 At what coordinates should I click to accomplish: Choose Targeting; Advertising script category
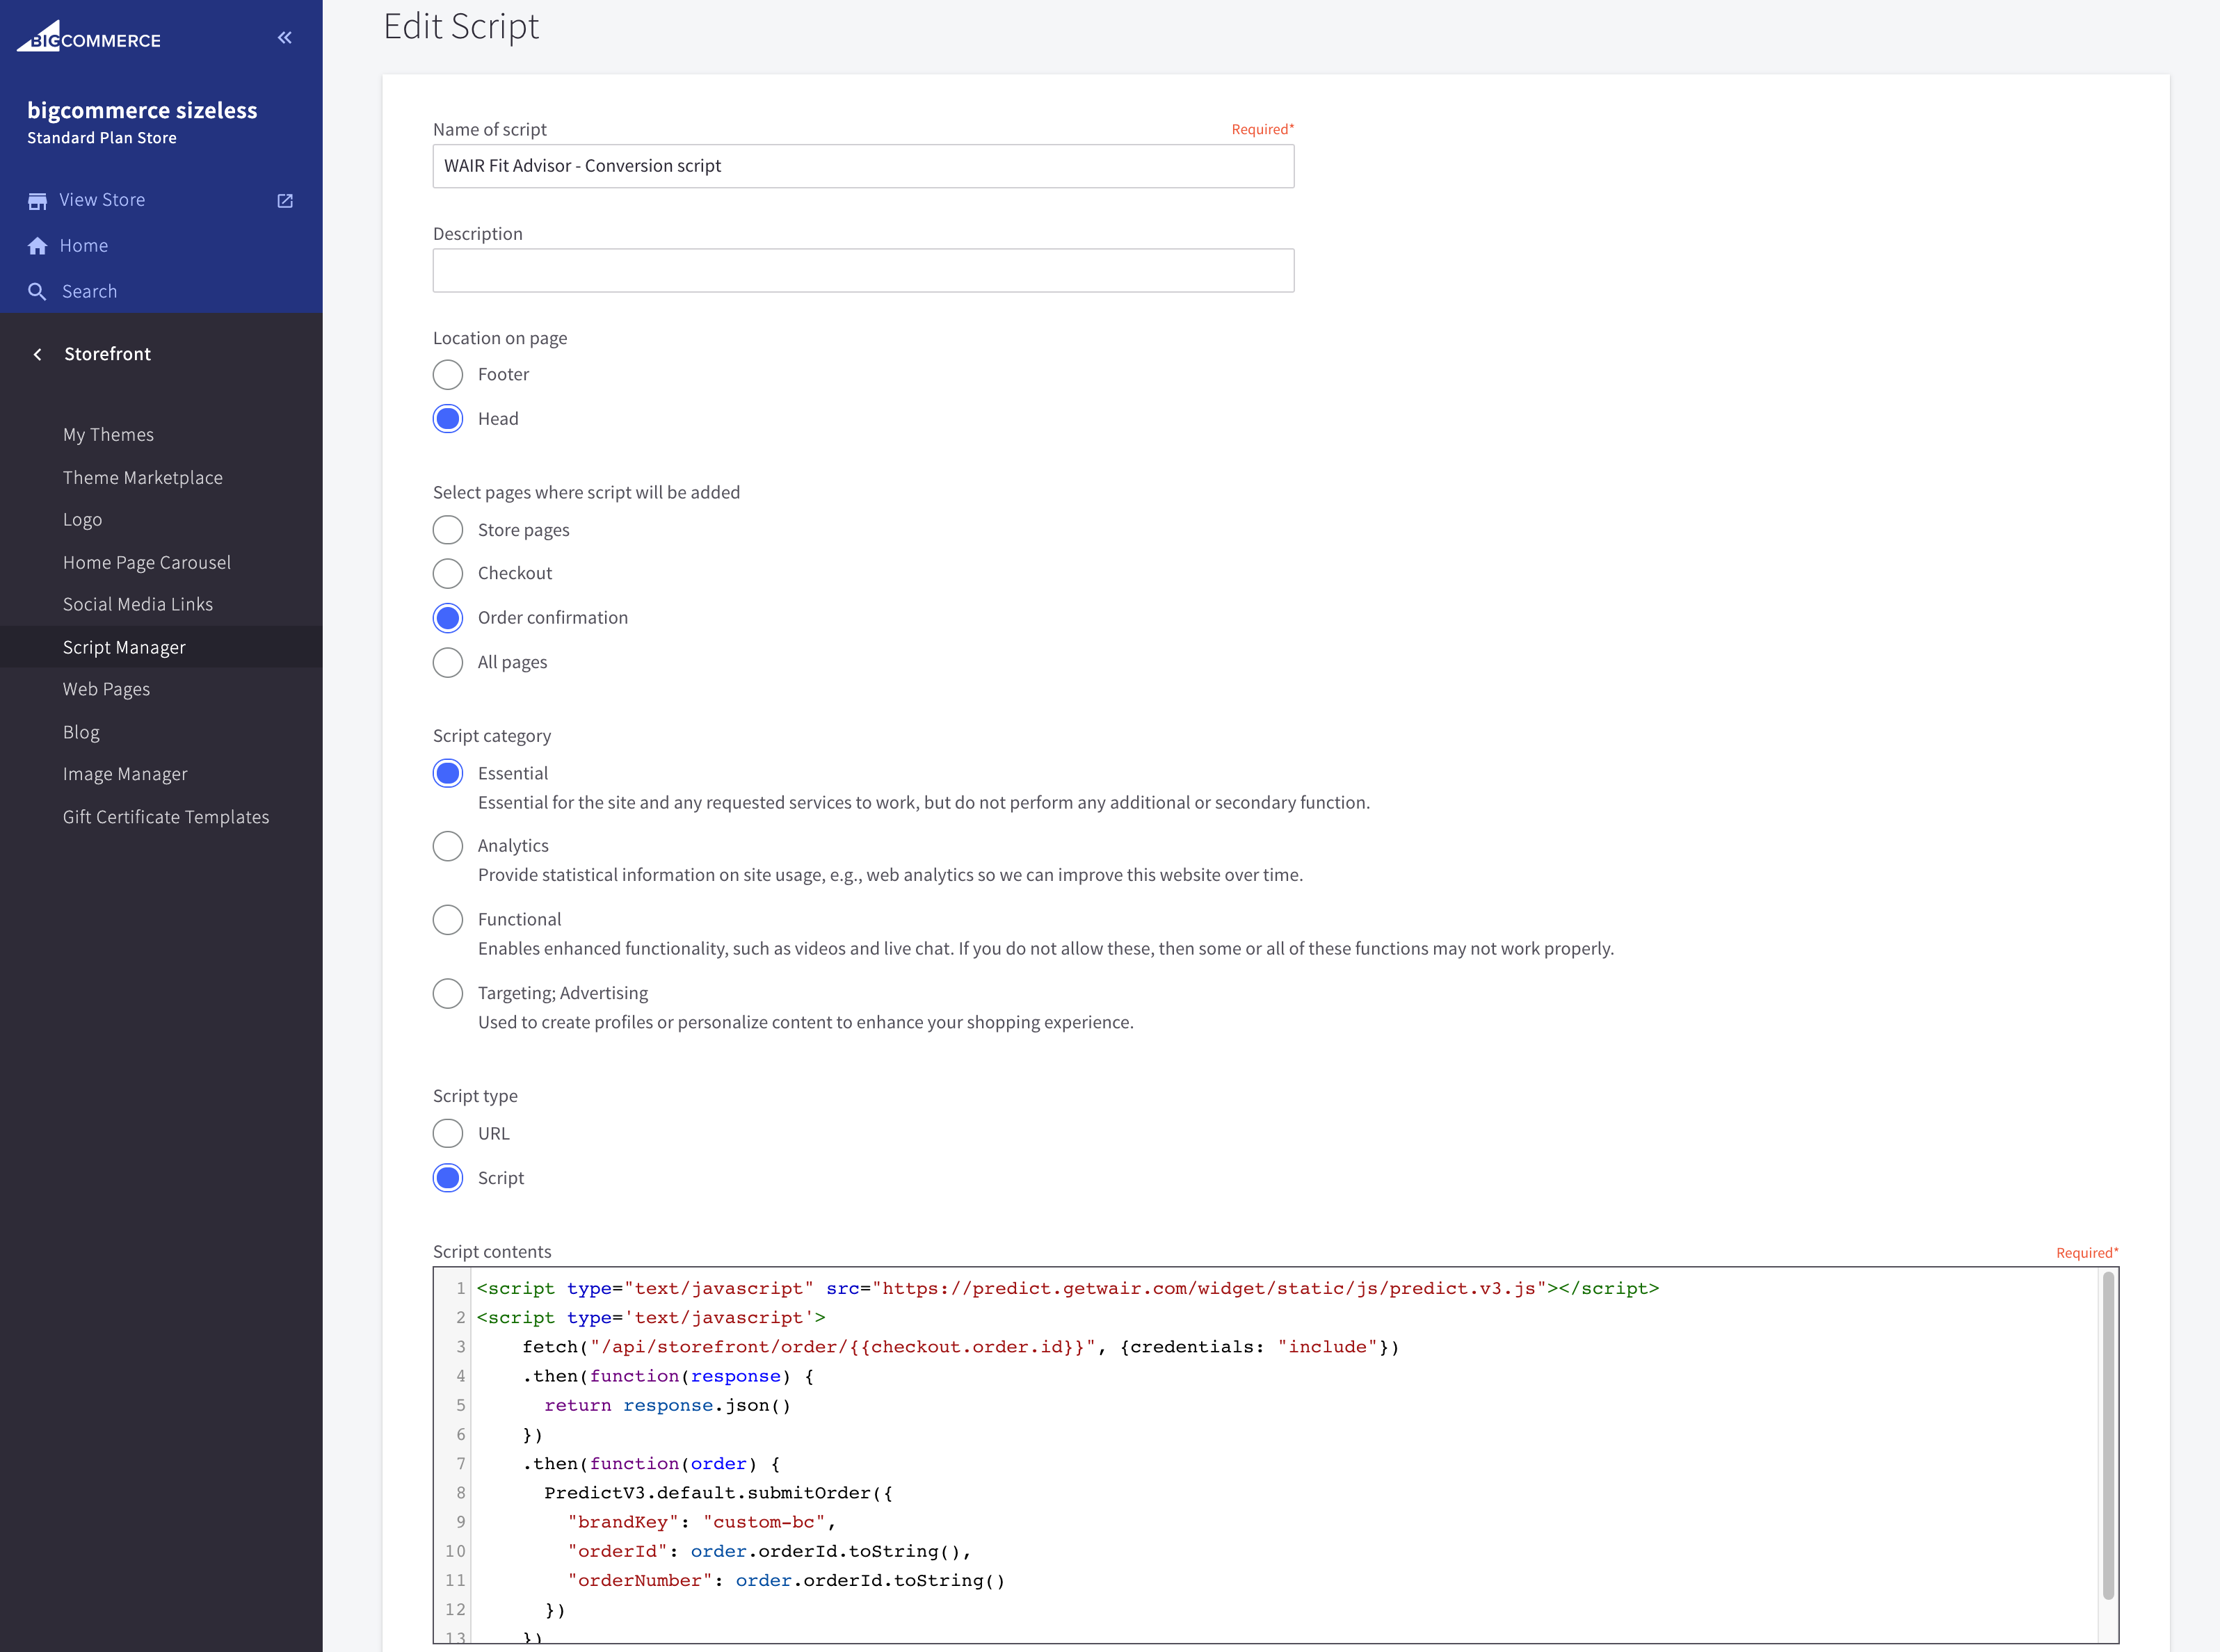click(448, 993)
